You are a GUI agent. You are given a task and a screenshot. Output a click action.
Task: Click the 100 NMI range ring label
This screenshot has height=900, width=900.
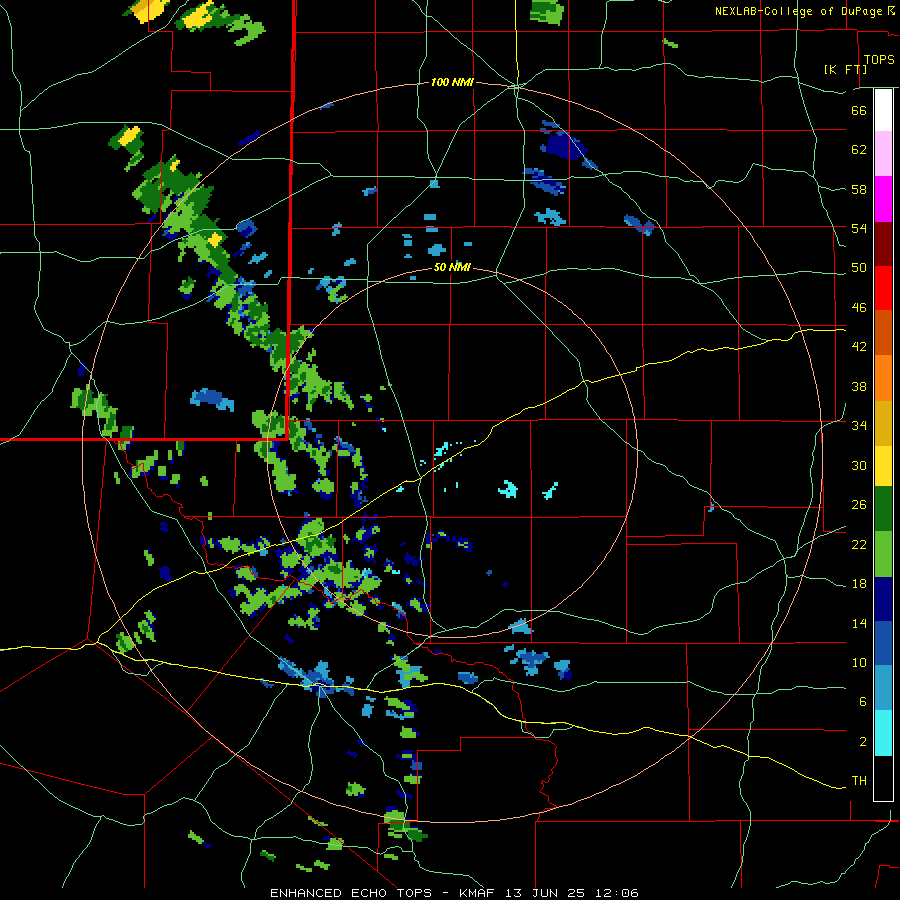tap(452, 82)
